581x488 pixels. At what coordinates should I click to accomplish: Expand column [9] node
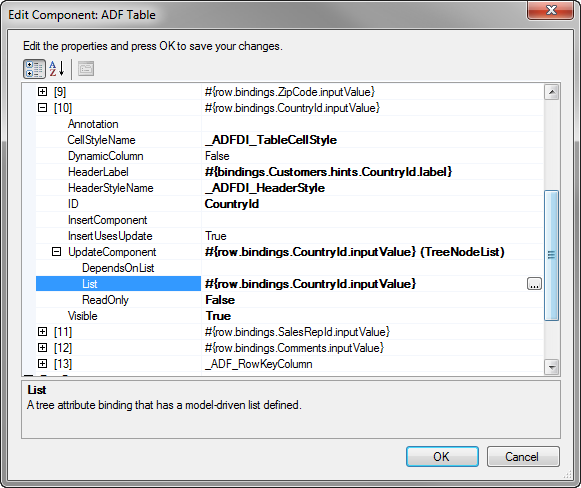43,92
